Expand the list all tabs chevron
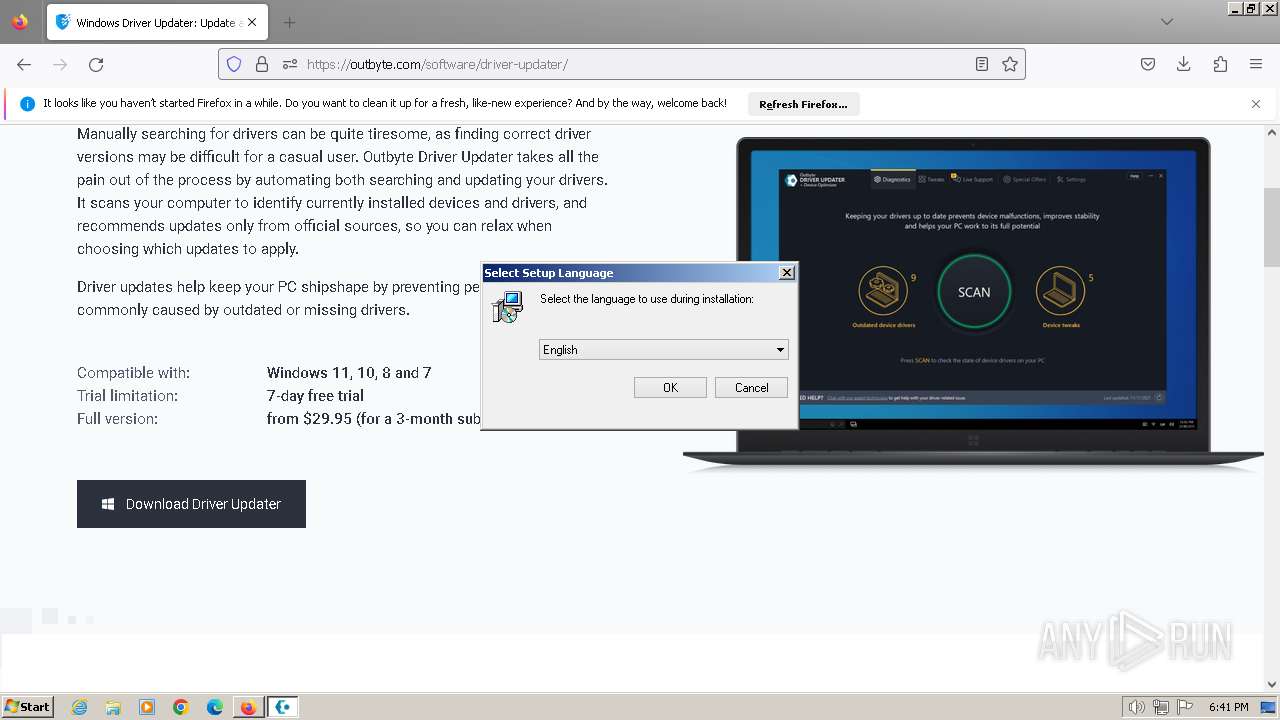 tap(1167, 22)
